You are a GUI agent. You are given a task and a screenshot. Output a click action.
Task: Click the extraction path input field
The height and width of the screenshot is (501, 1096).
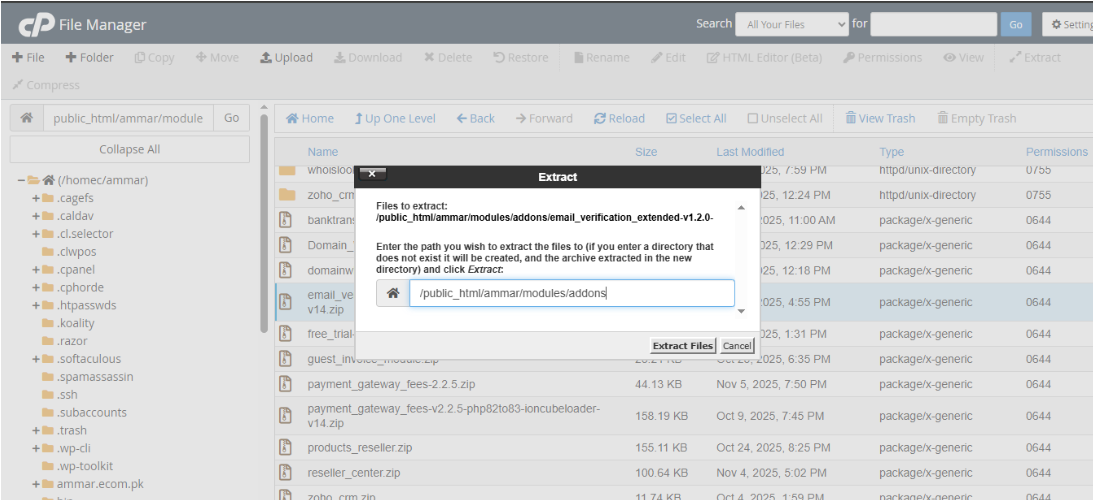571,293
